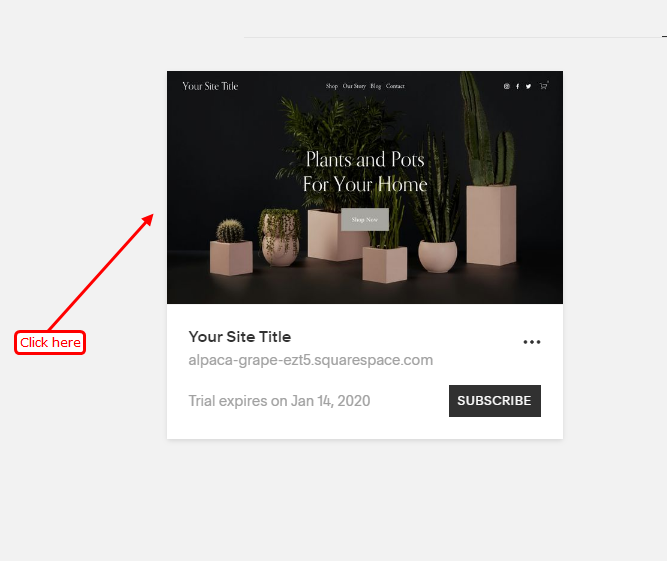Click the SUBSCRIBE button
Image resolution: width=667 pixels, height=561 pixels.
tap(495, 401)
